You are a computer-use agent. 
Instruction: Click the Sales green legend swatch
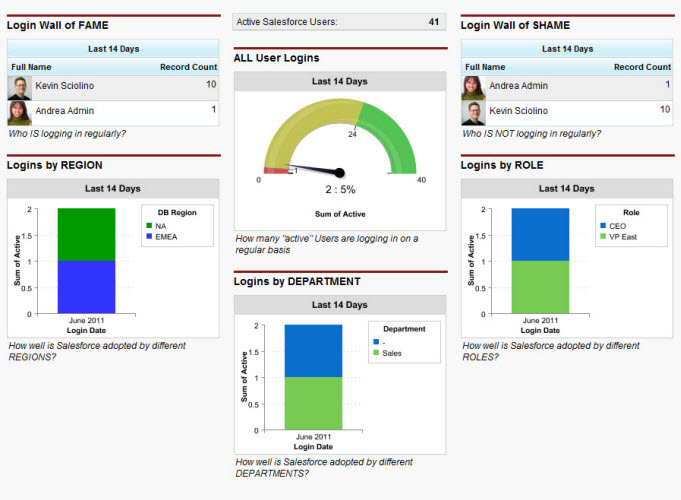376,353
